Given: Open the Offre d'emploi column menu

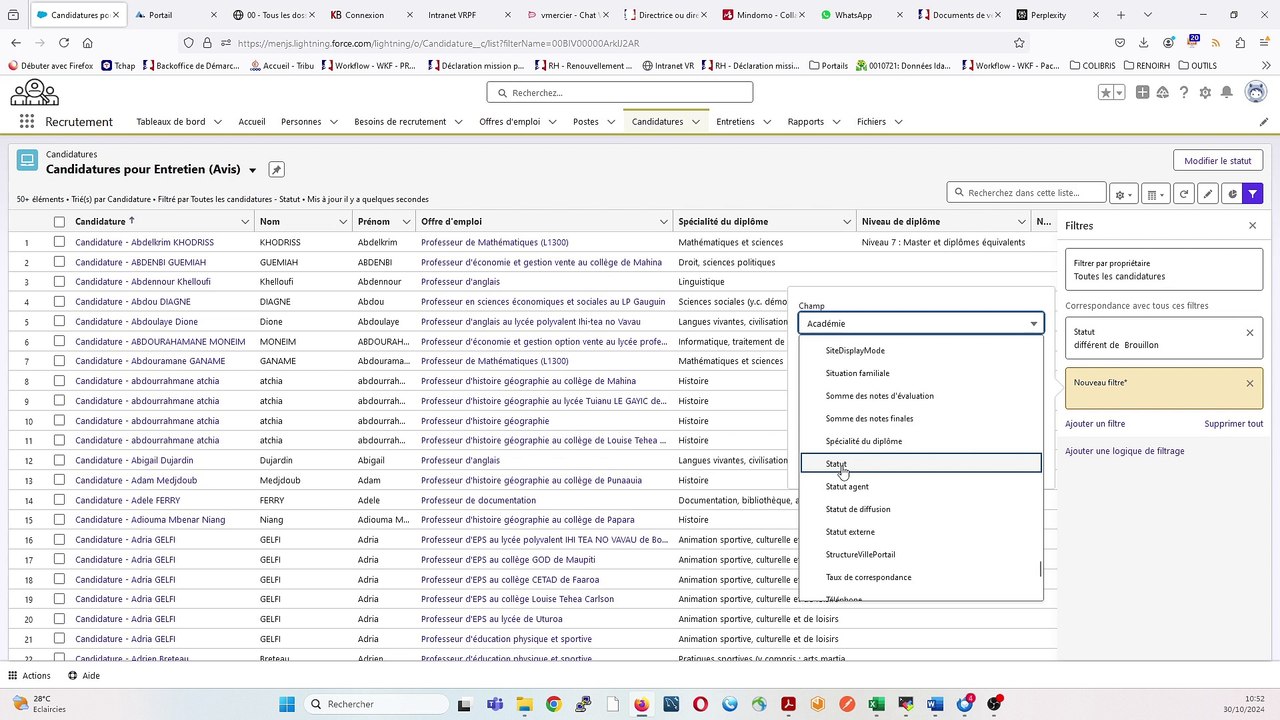Looking at the screenshot, I should pyautogui.click(x=663, y=222).
